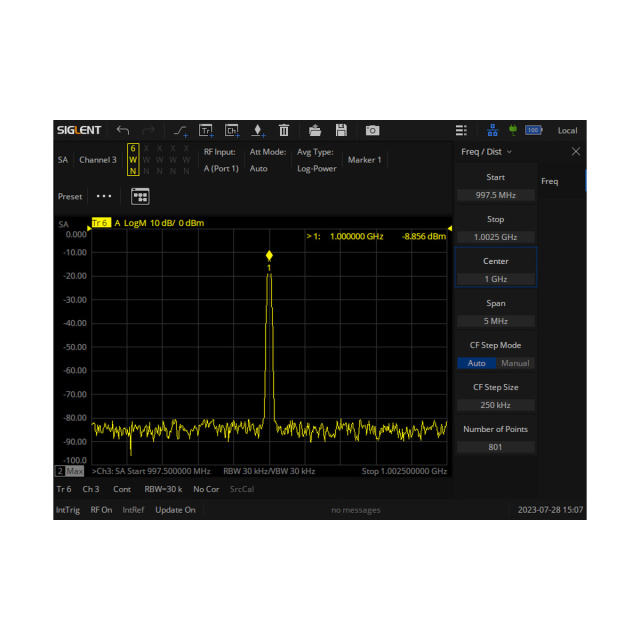Toggle Update On status
640x640 pixels.
(x=175, y=510)
